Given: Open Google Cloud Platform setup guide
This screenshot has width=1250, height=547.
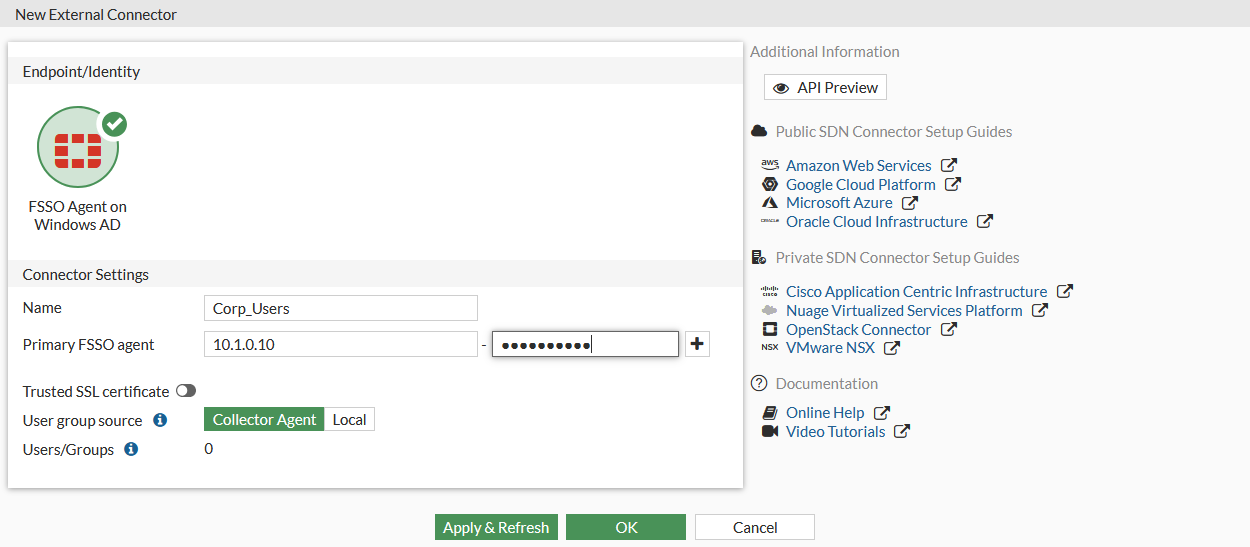Looking at the screenshot, I should click(860, 184).
